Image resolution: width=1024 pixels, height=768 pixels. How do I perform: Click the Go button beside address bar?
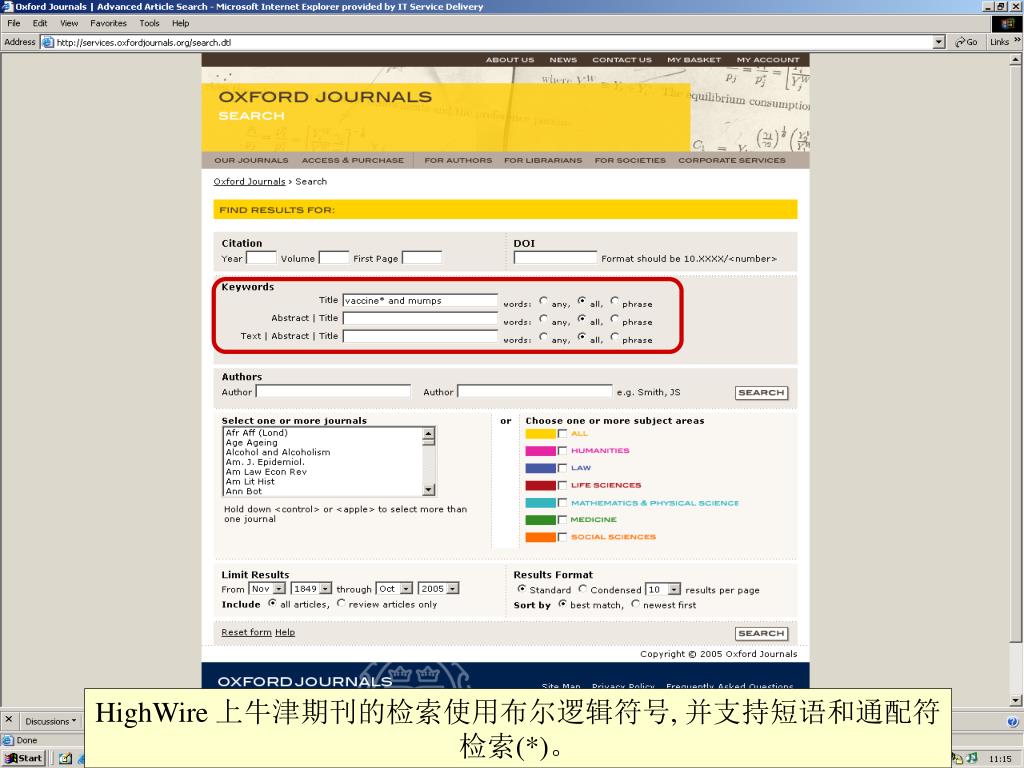pos(967,42)
